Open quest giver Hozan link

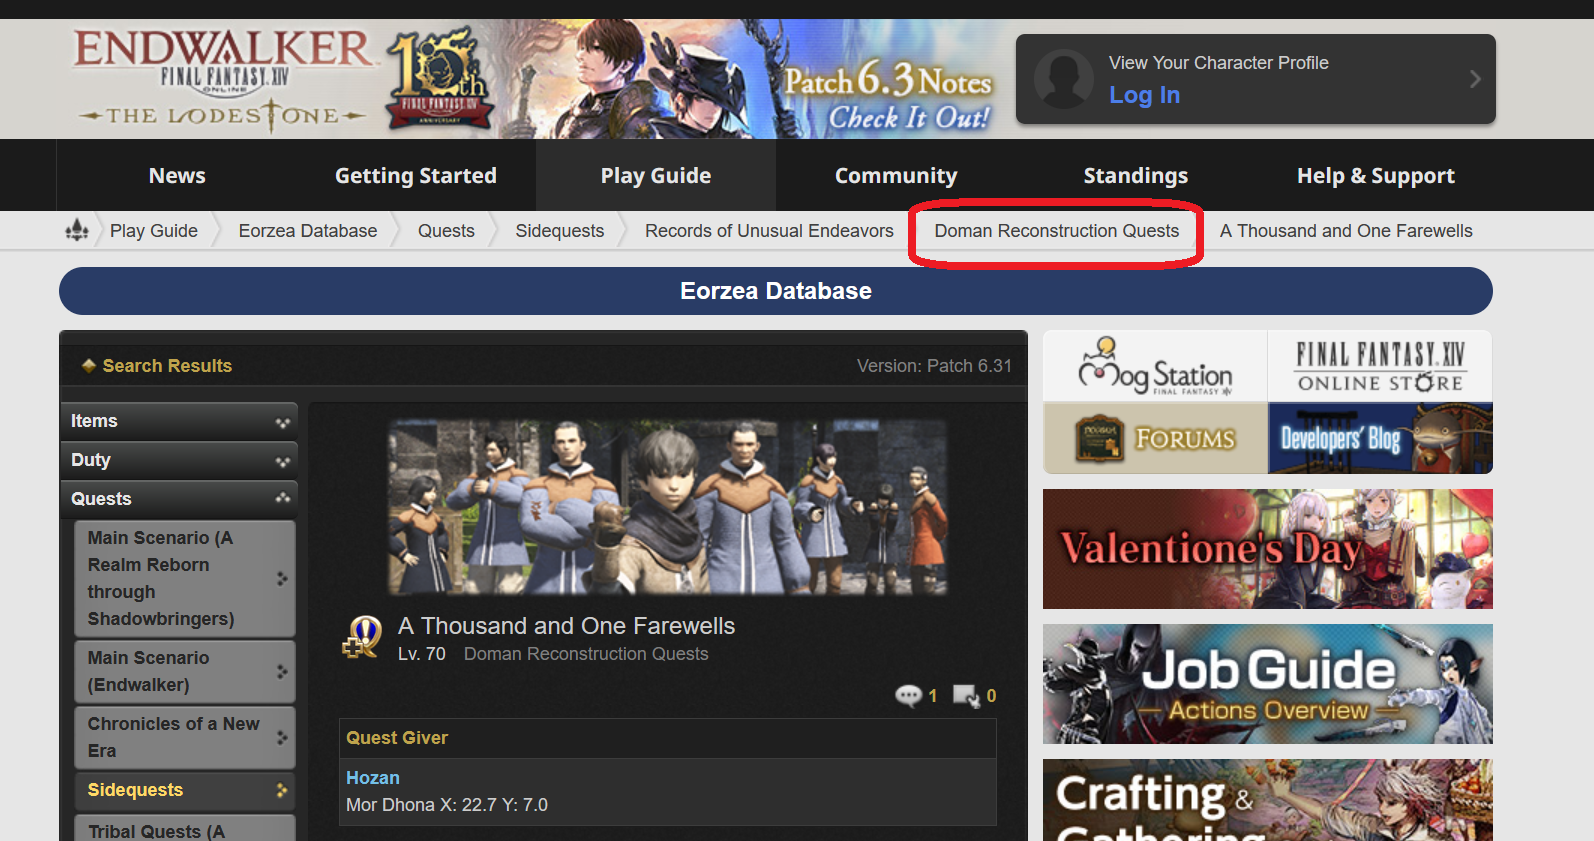[373, 778]
